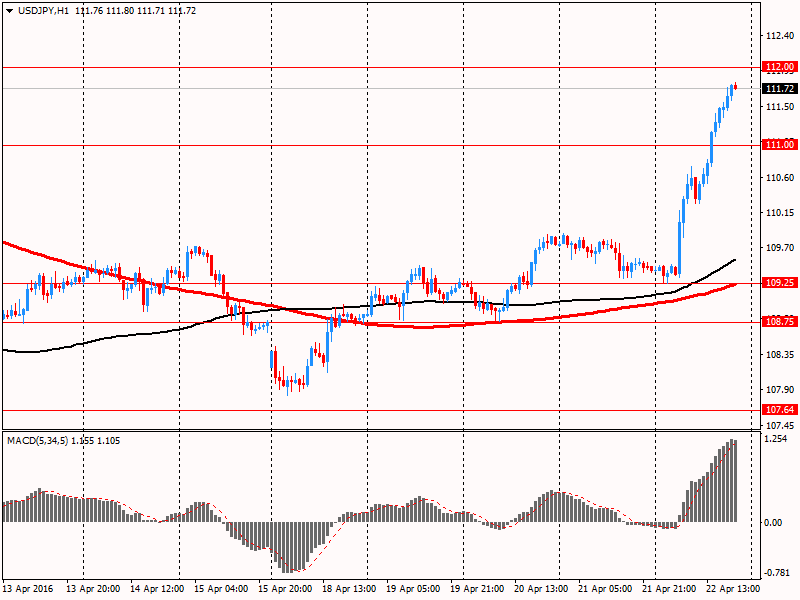Click the 109.25 horizontal line label
Screen dimensions: 800x600
click(780, 283)
